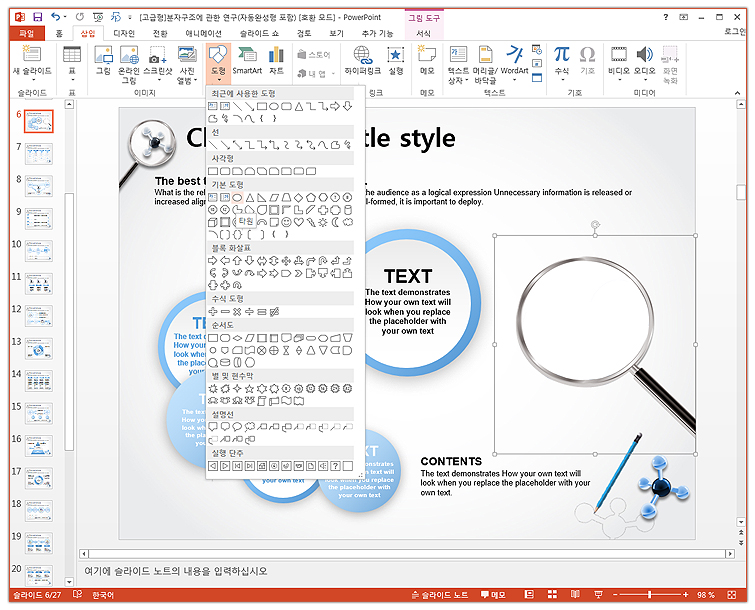Image resolution: width=755 pixels, height=610 pixels.
Task: Select slide 14 thumbnail in panel
Action: 39,381
